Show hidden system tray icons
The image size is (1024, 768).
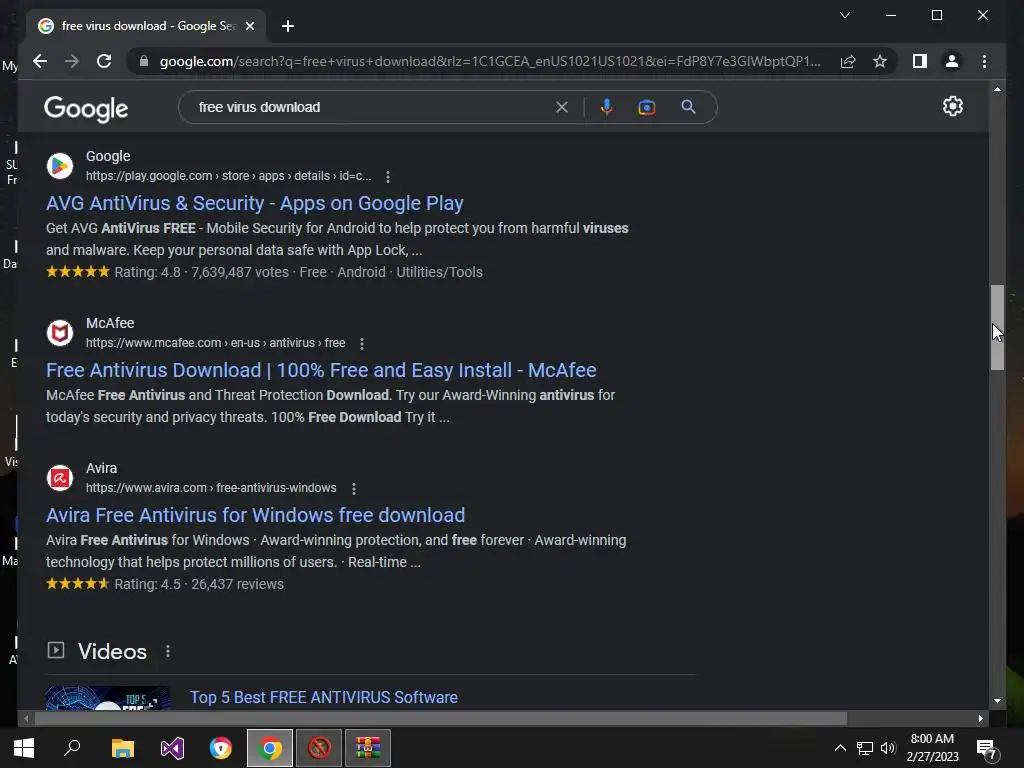coord(840,748)
